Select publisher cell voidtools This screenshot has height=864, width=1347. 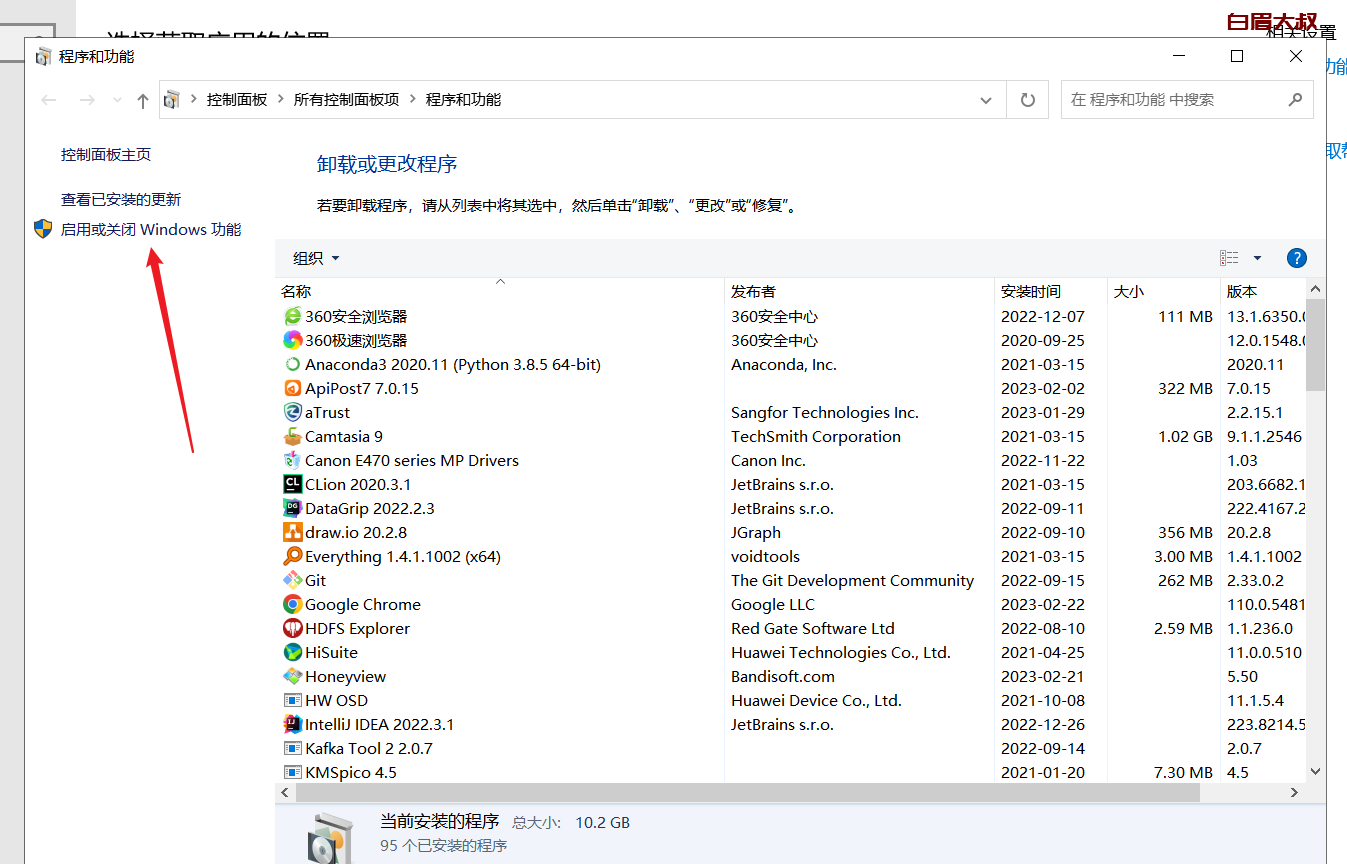tap(766, 556)
